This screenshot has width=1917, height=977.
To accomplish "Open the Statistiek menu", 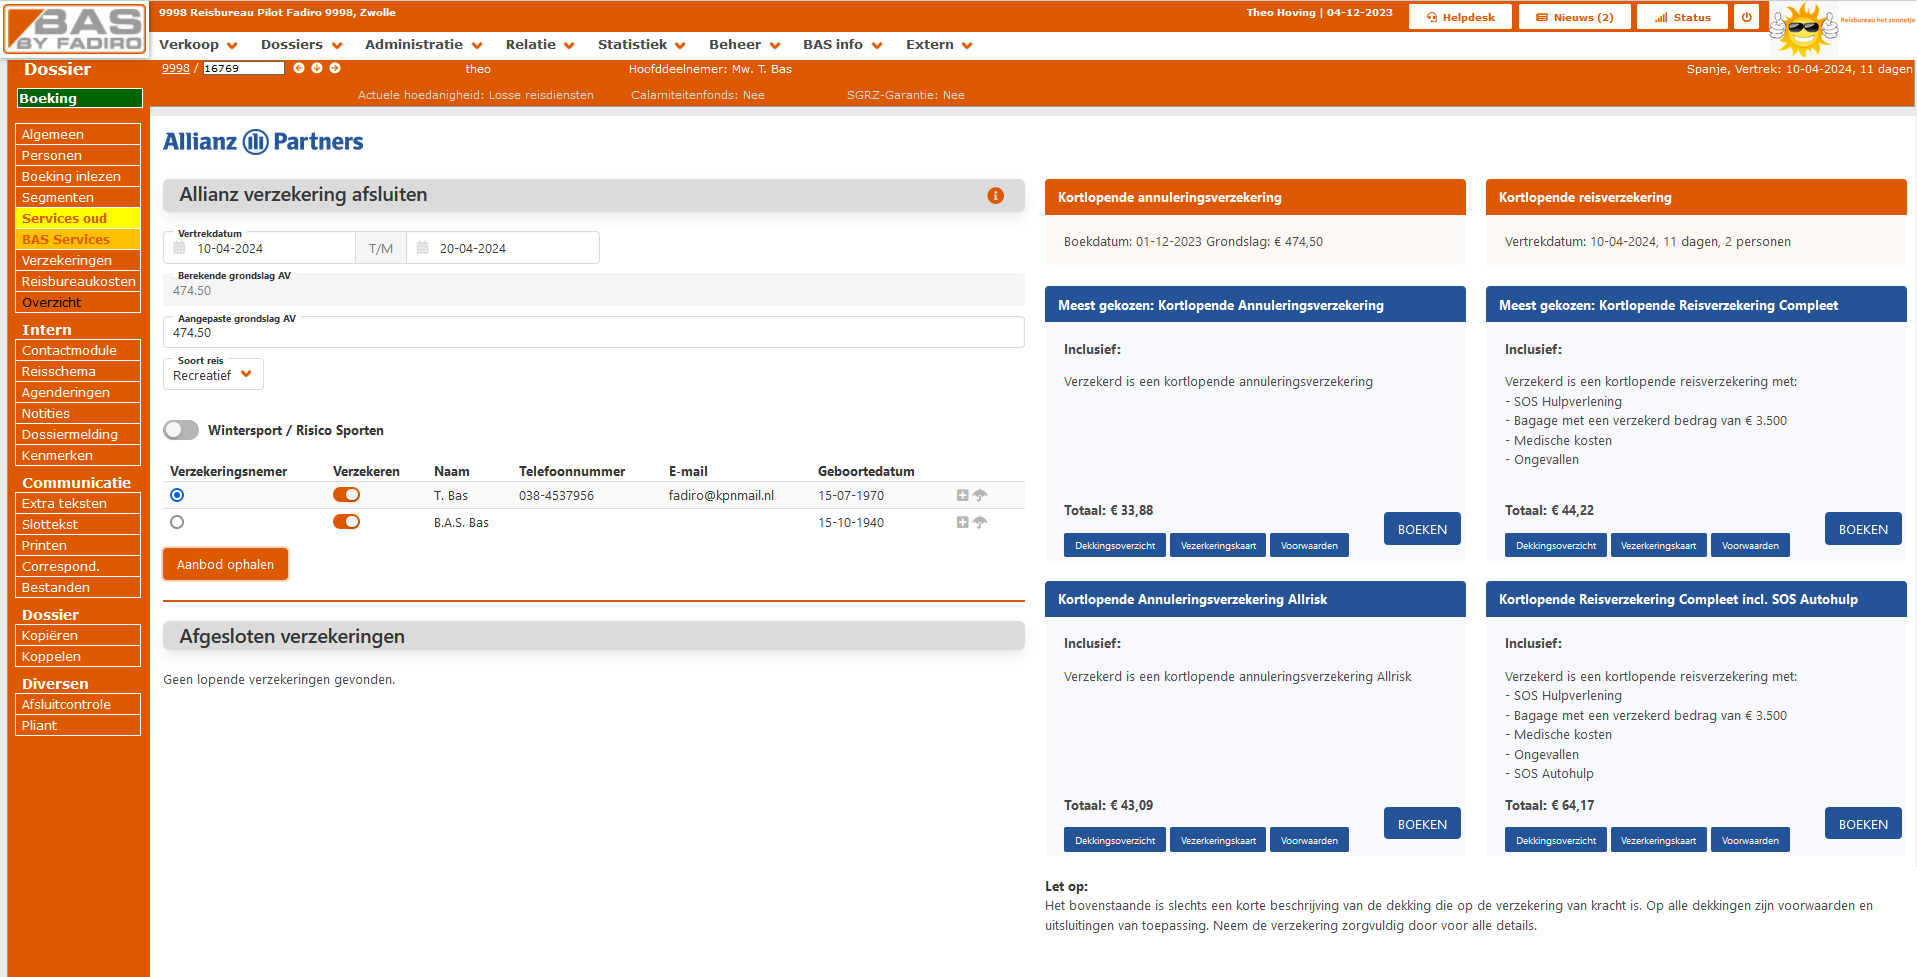I will click(641, 44).
